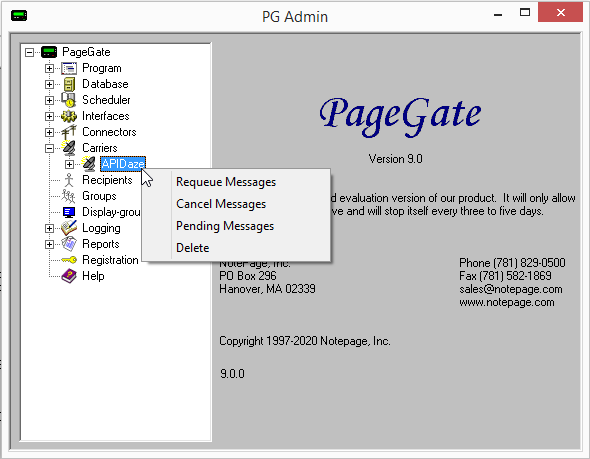Click the Logging notebook icon
The height and width of the screenshot is (459, 590).
click(69, 228)
